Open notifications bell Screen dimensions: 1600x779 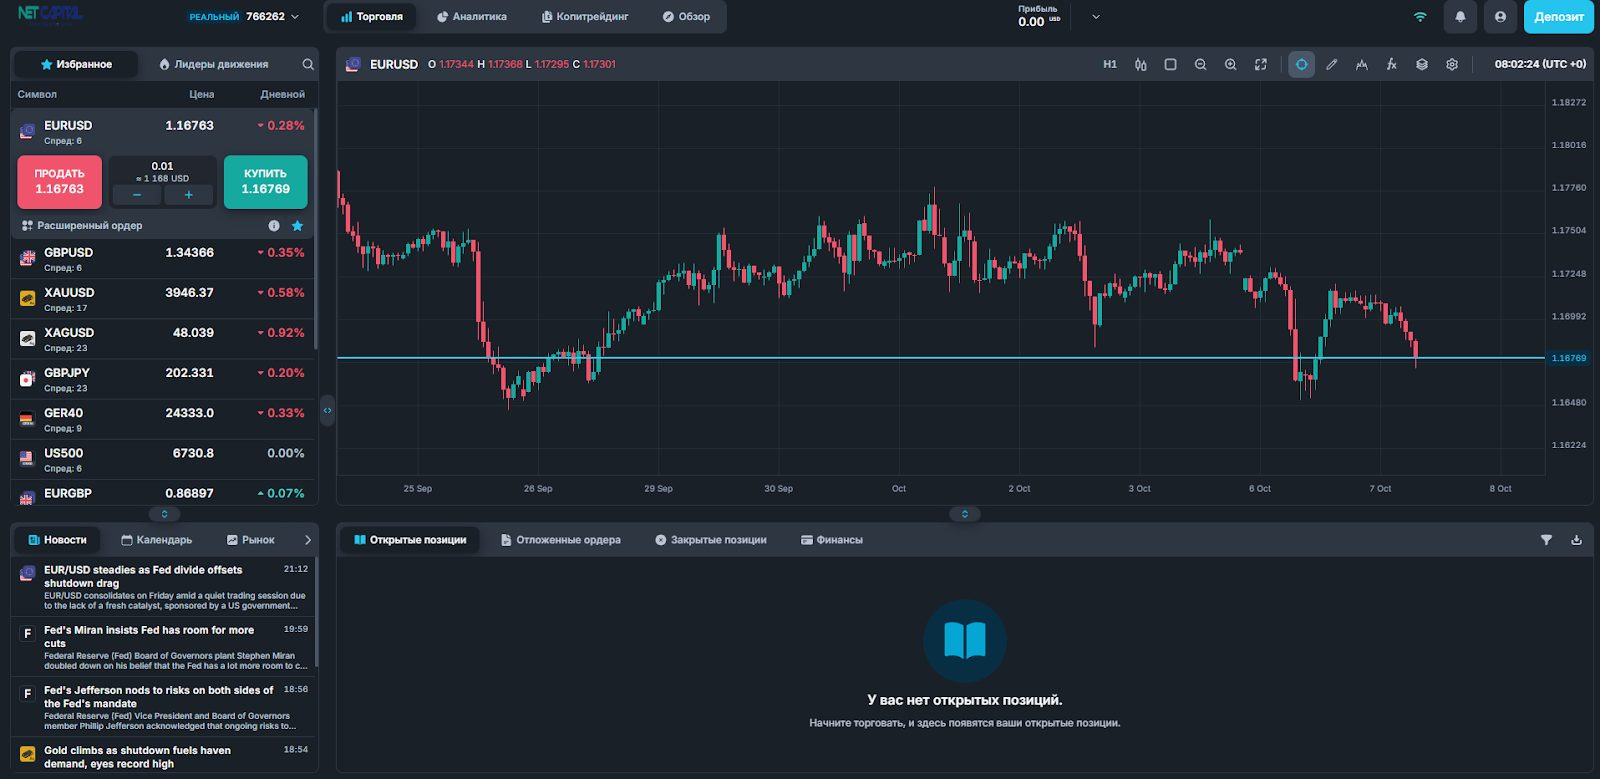pos(1460,17)
